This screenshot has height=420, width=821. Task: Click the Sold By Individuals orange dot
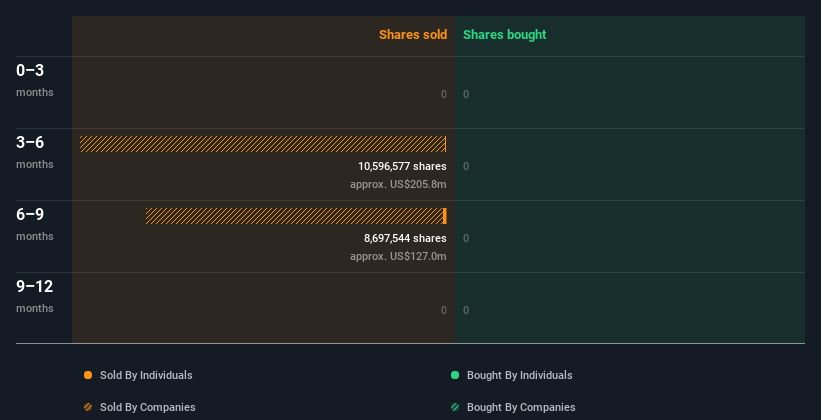point(88,375)
